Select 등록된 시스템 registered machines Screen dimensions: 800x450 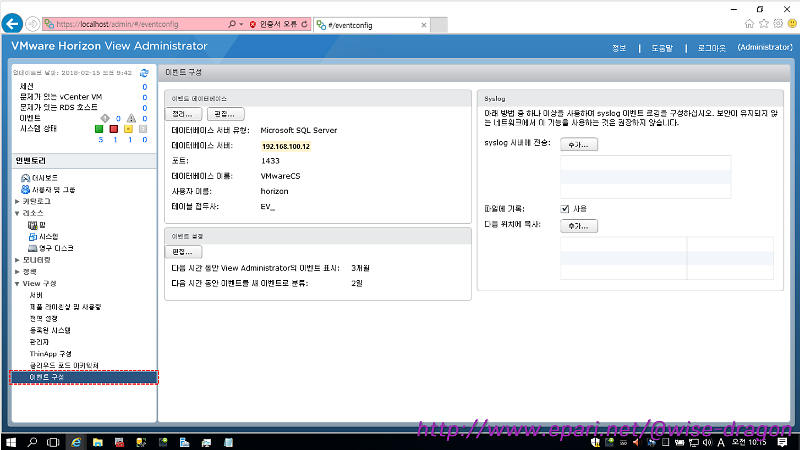pyautogui.click(x=49, y=330)
